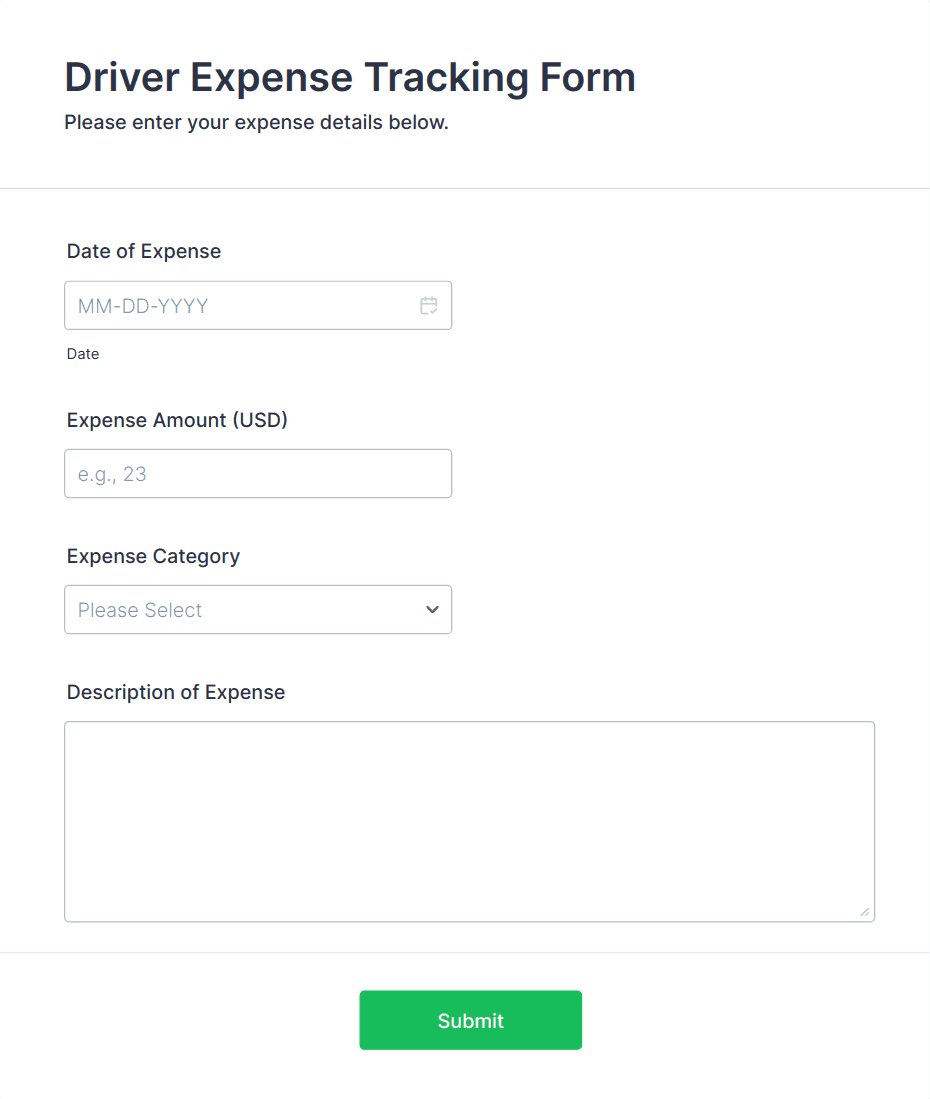Click the 'Expense Amount (USD)' label
This screenshot has height=1099, width=930.
pyautogui.click(x=177, y=420)
